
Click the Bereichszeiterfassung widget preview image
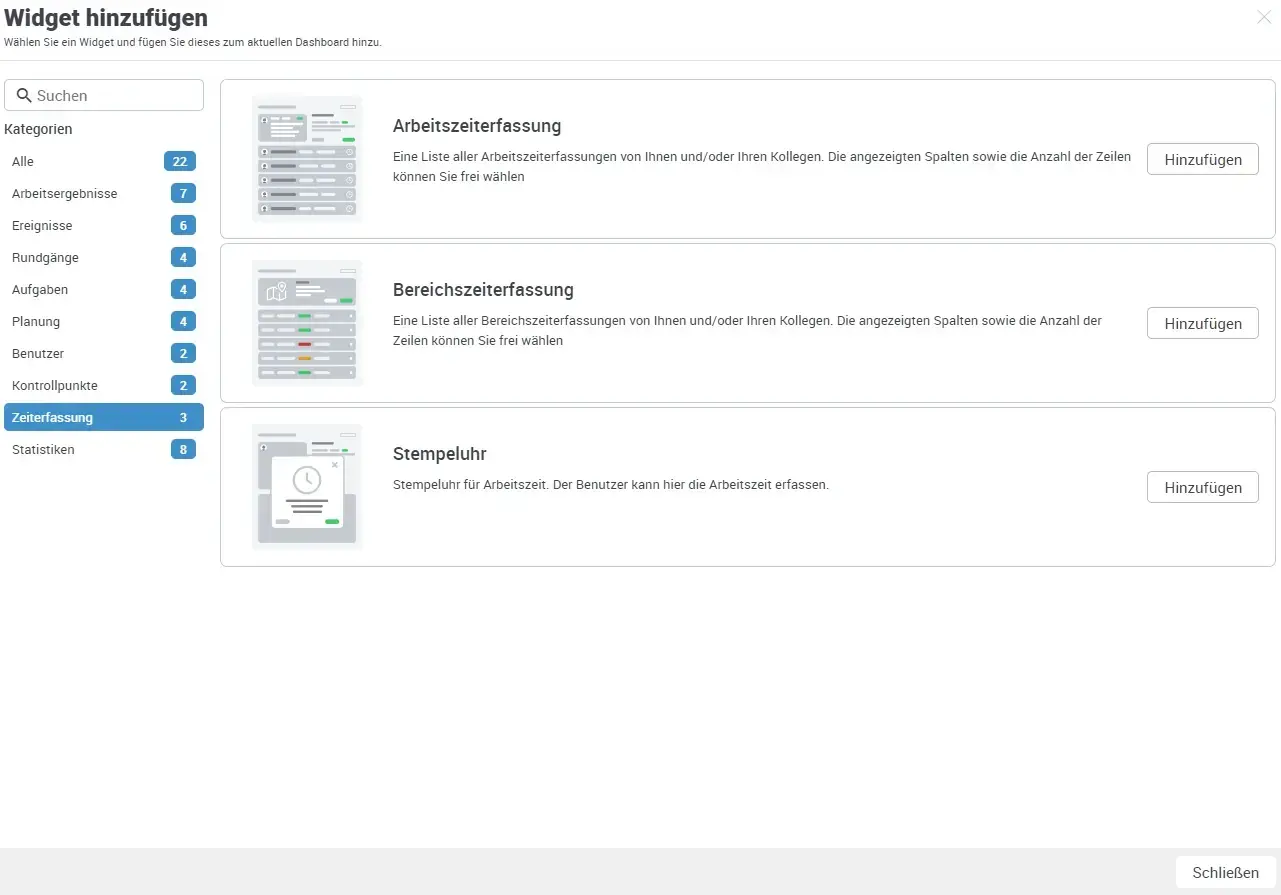coord(306,322)
